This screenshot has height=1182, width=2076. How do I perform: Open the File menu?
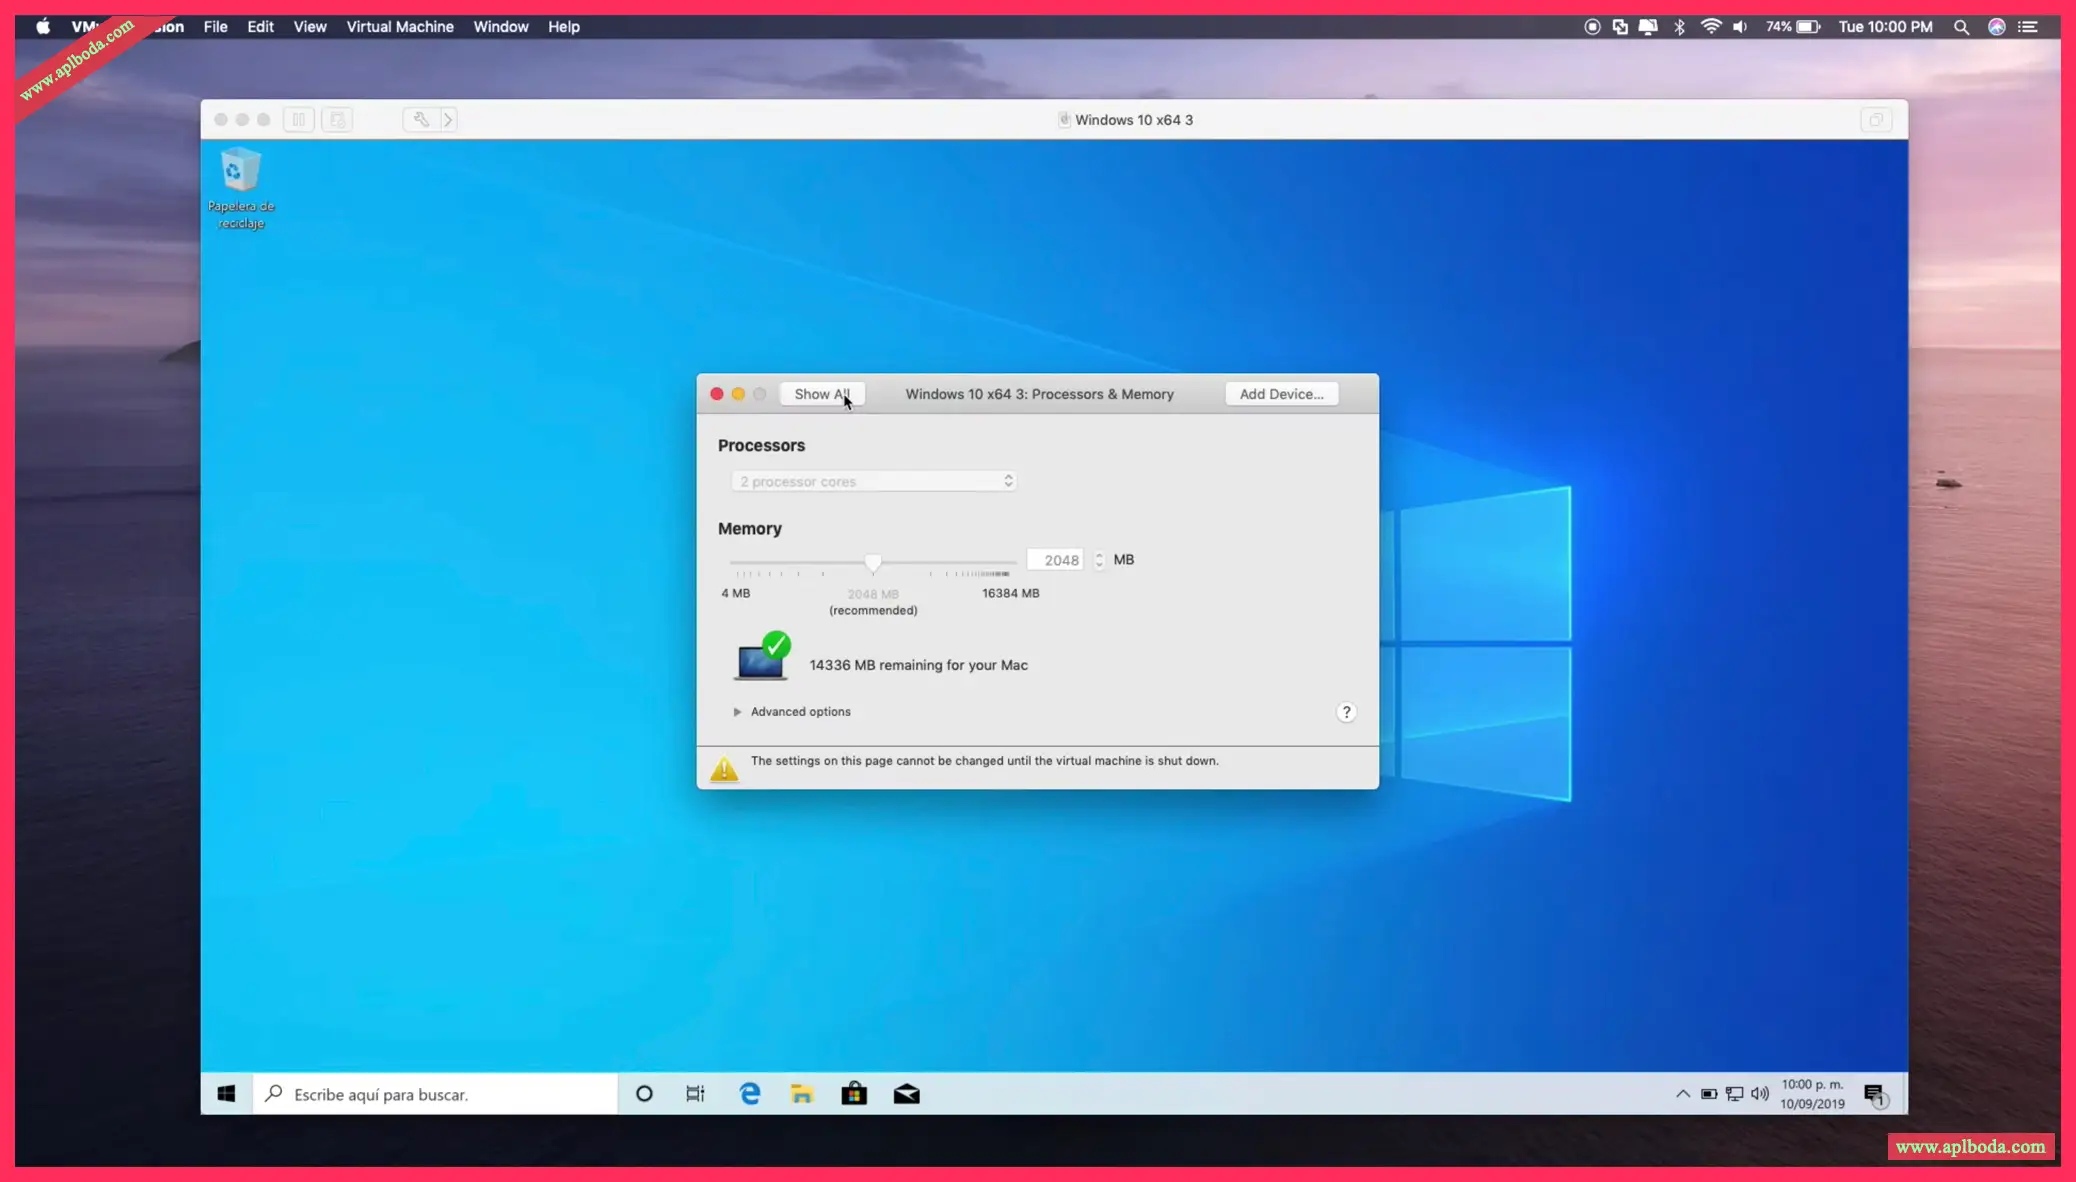215,27
